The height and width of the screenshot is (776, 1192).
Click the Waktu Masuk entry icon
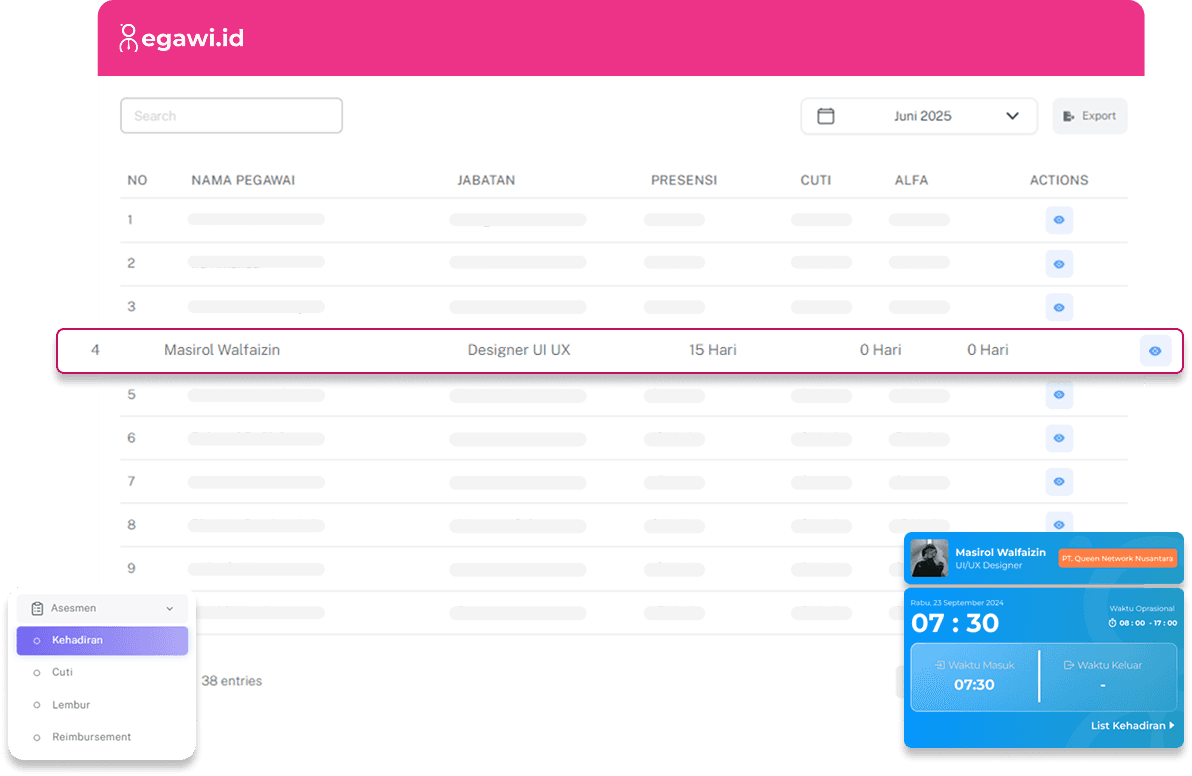[940, 665]
